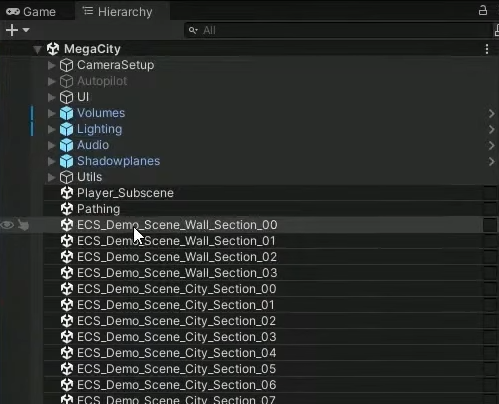This screenshot has width=499, height=404.
Task: Click the search magnifier icon
Action: (193, 30)
